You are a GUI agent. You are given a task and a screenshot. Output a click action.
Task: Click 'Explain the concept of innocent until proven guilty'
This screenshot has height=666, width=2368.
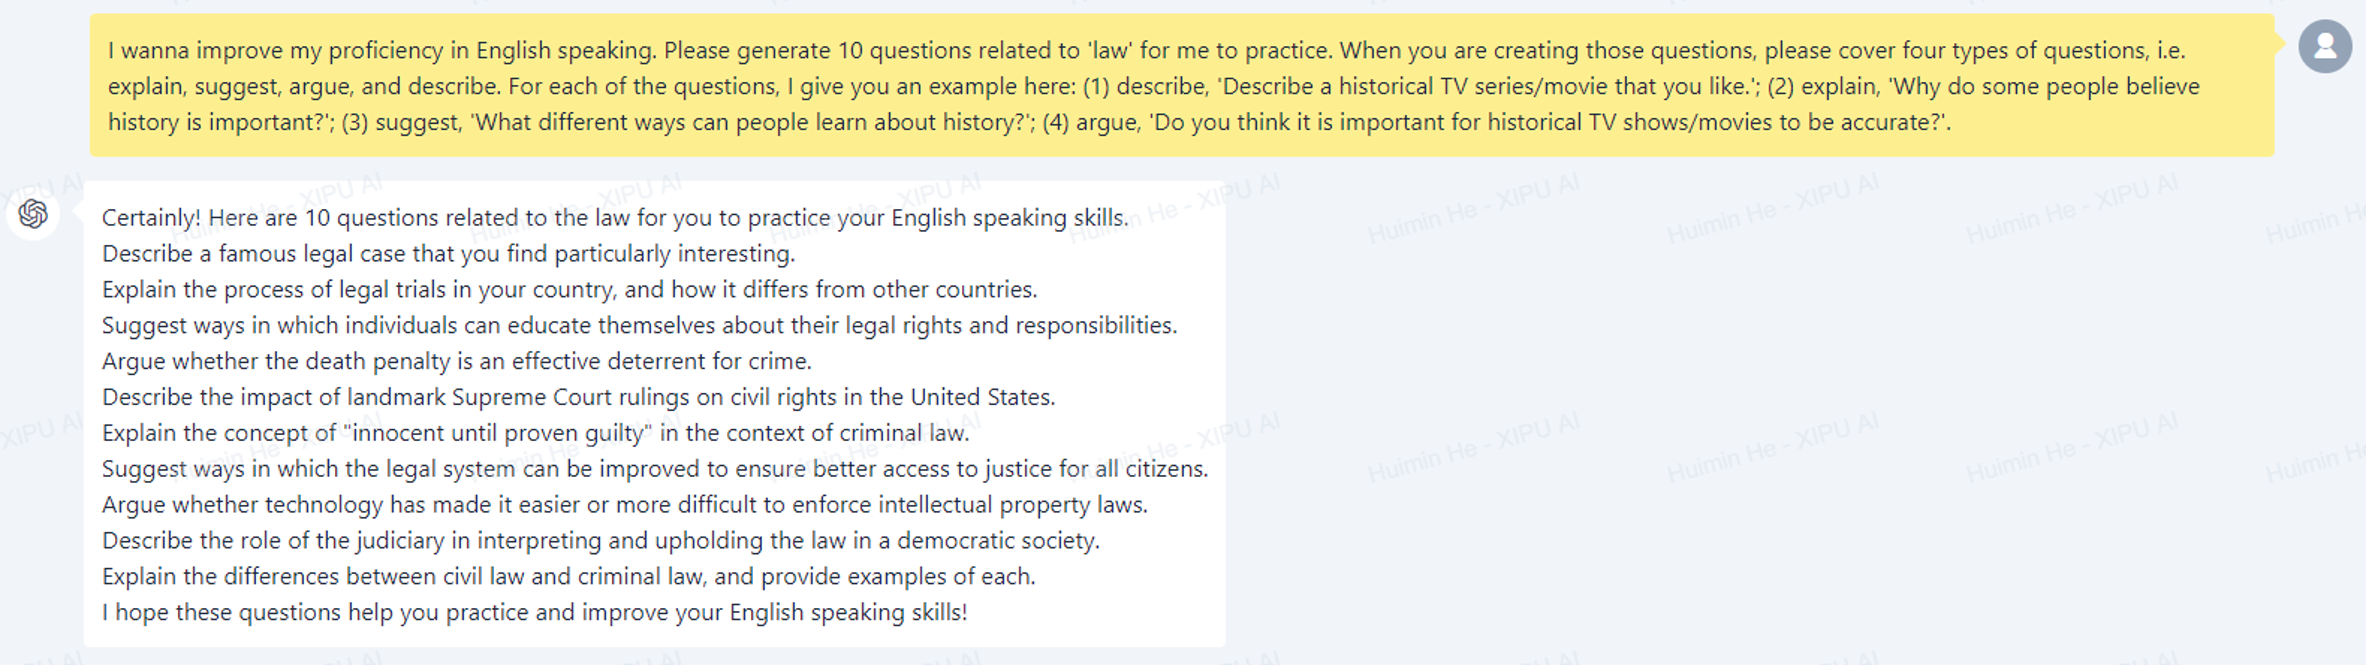535,433
